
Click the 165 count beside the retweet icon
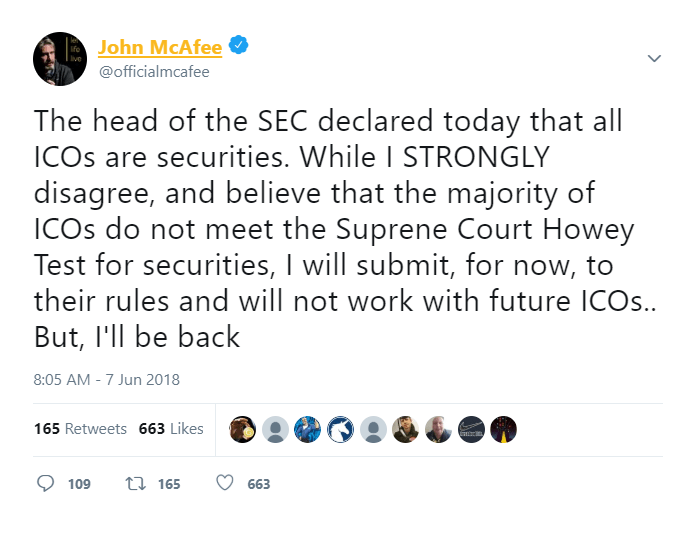(169, 484)
